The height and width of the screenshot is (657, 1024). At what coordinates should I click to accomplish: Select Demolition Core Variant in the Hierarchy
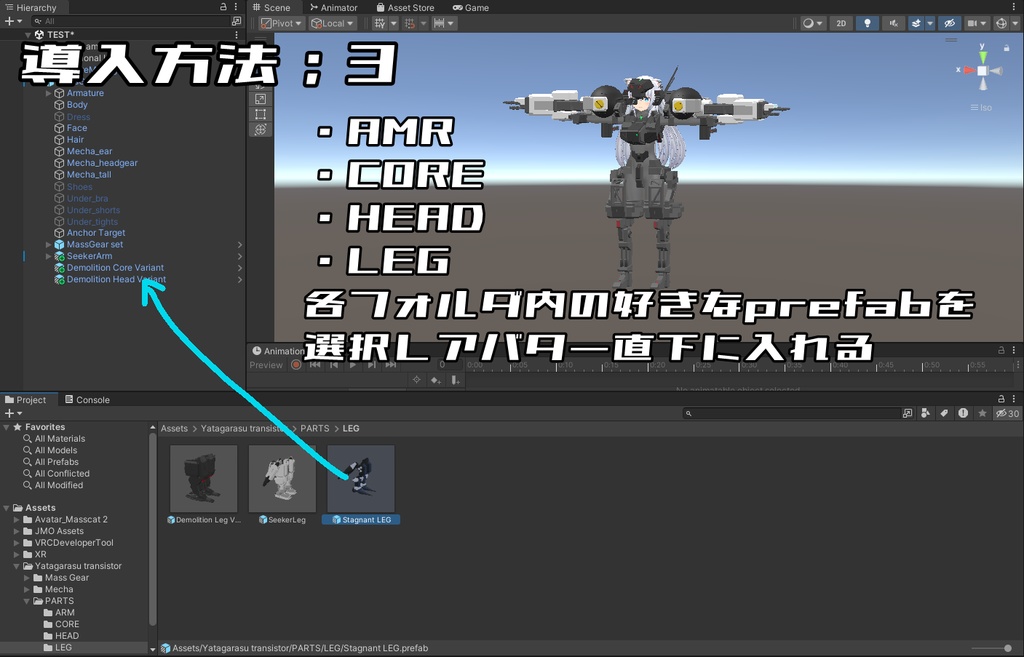[x=115, y=268]
